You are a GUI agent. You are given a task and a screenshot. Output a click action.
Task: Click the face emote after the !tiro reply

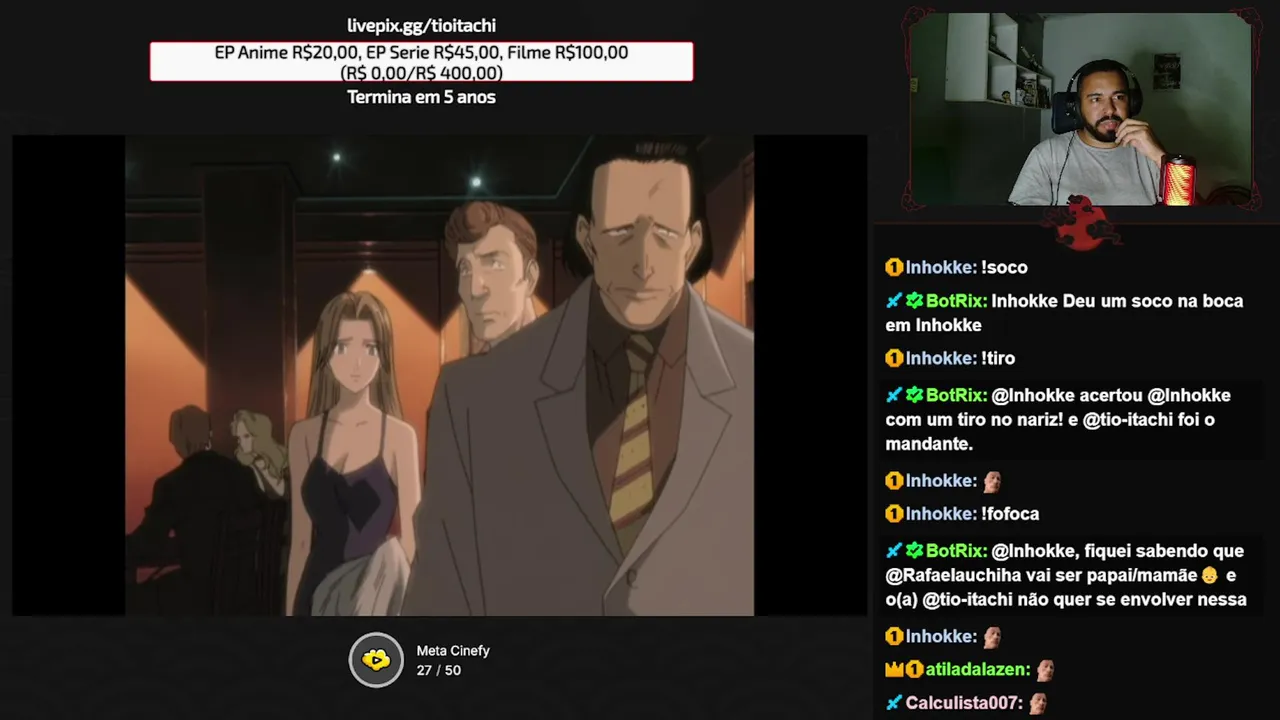pos(991,481)
